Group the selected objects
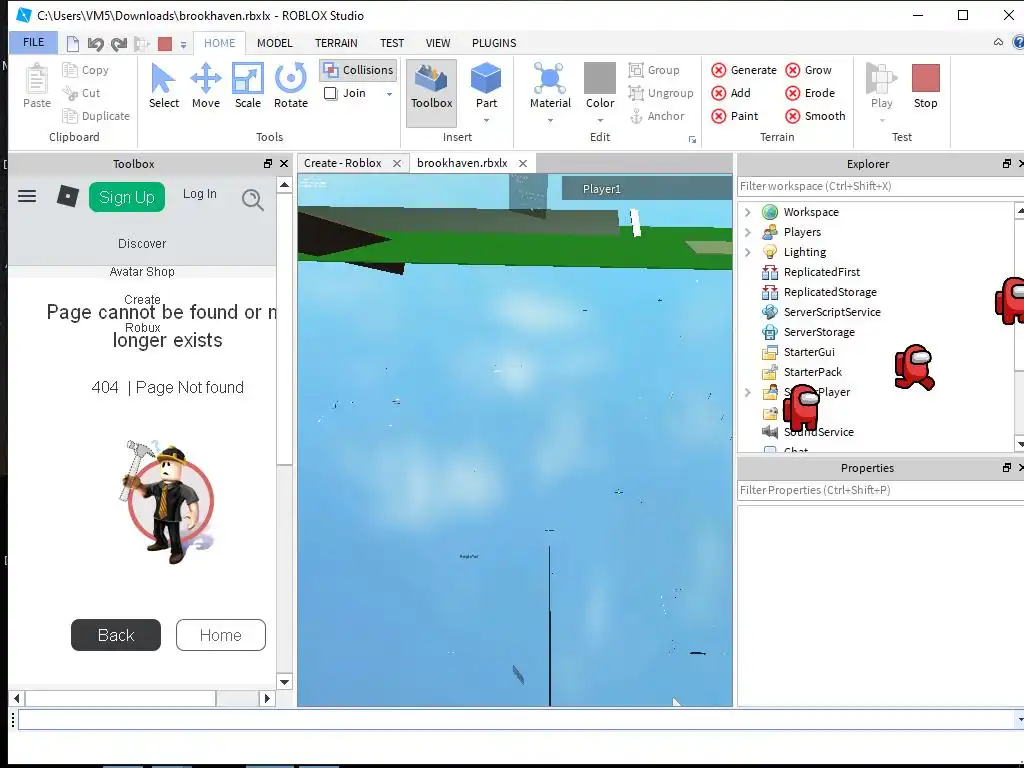1024x768 pixels. tap(654, 70)
